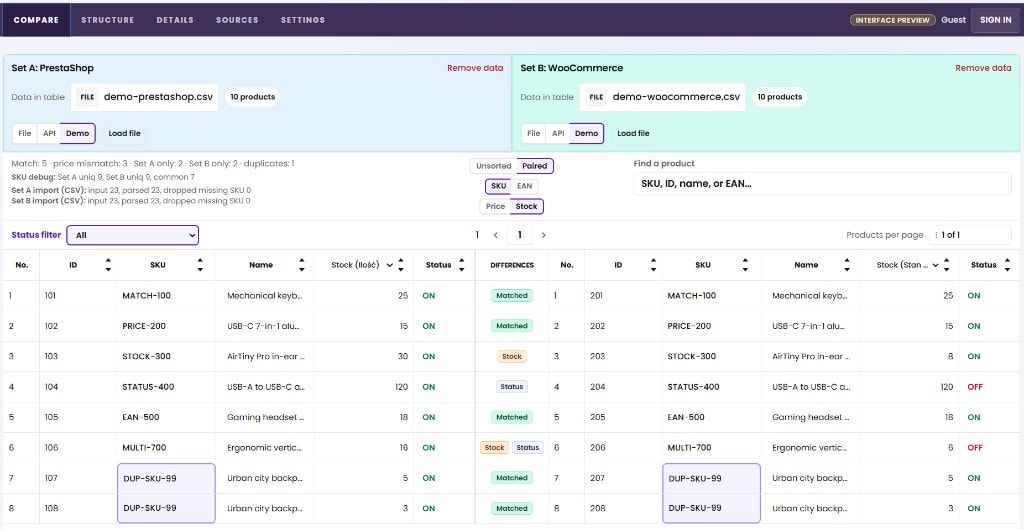The width and height of the screenshot is (1024, 529).
Task: Click Set A ID cell 103
Action: tap(51, 357)
